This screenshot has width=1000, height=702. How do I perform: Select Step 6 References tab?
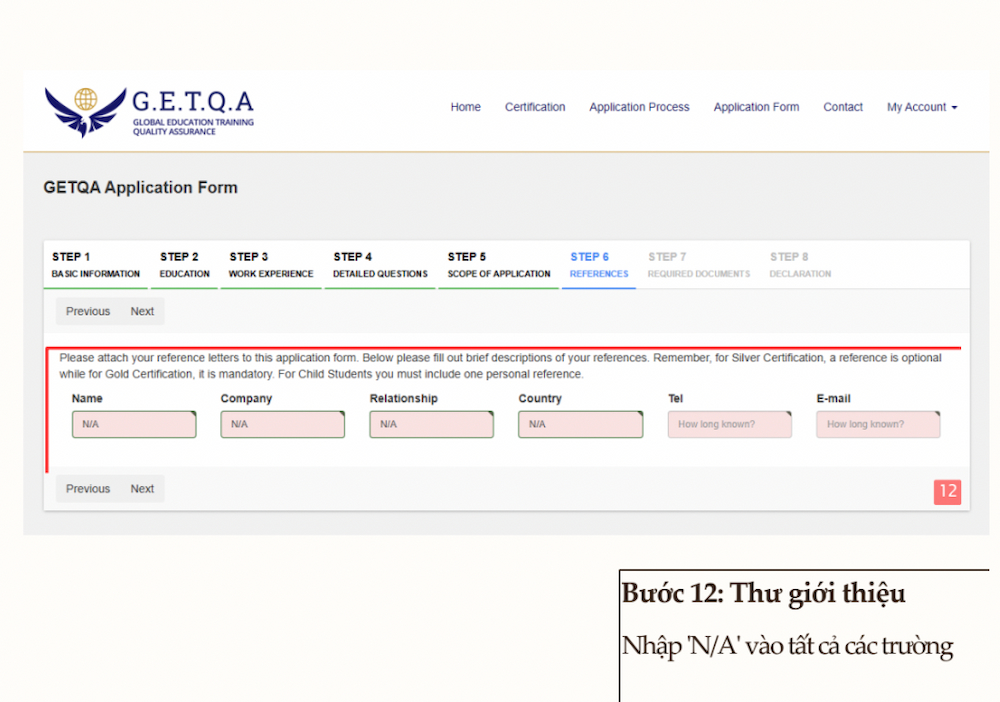point(599,265)
